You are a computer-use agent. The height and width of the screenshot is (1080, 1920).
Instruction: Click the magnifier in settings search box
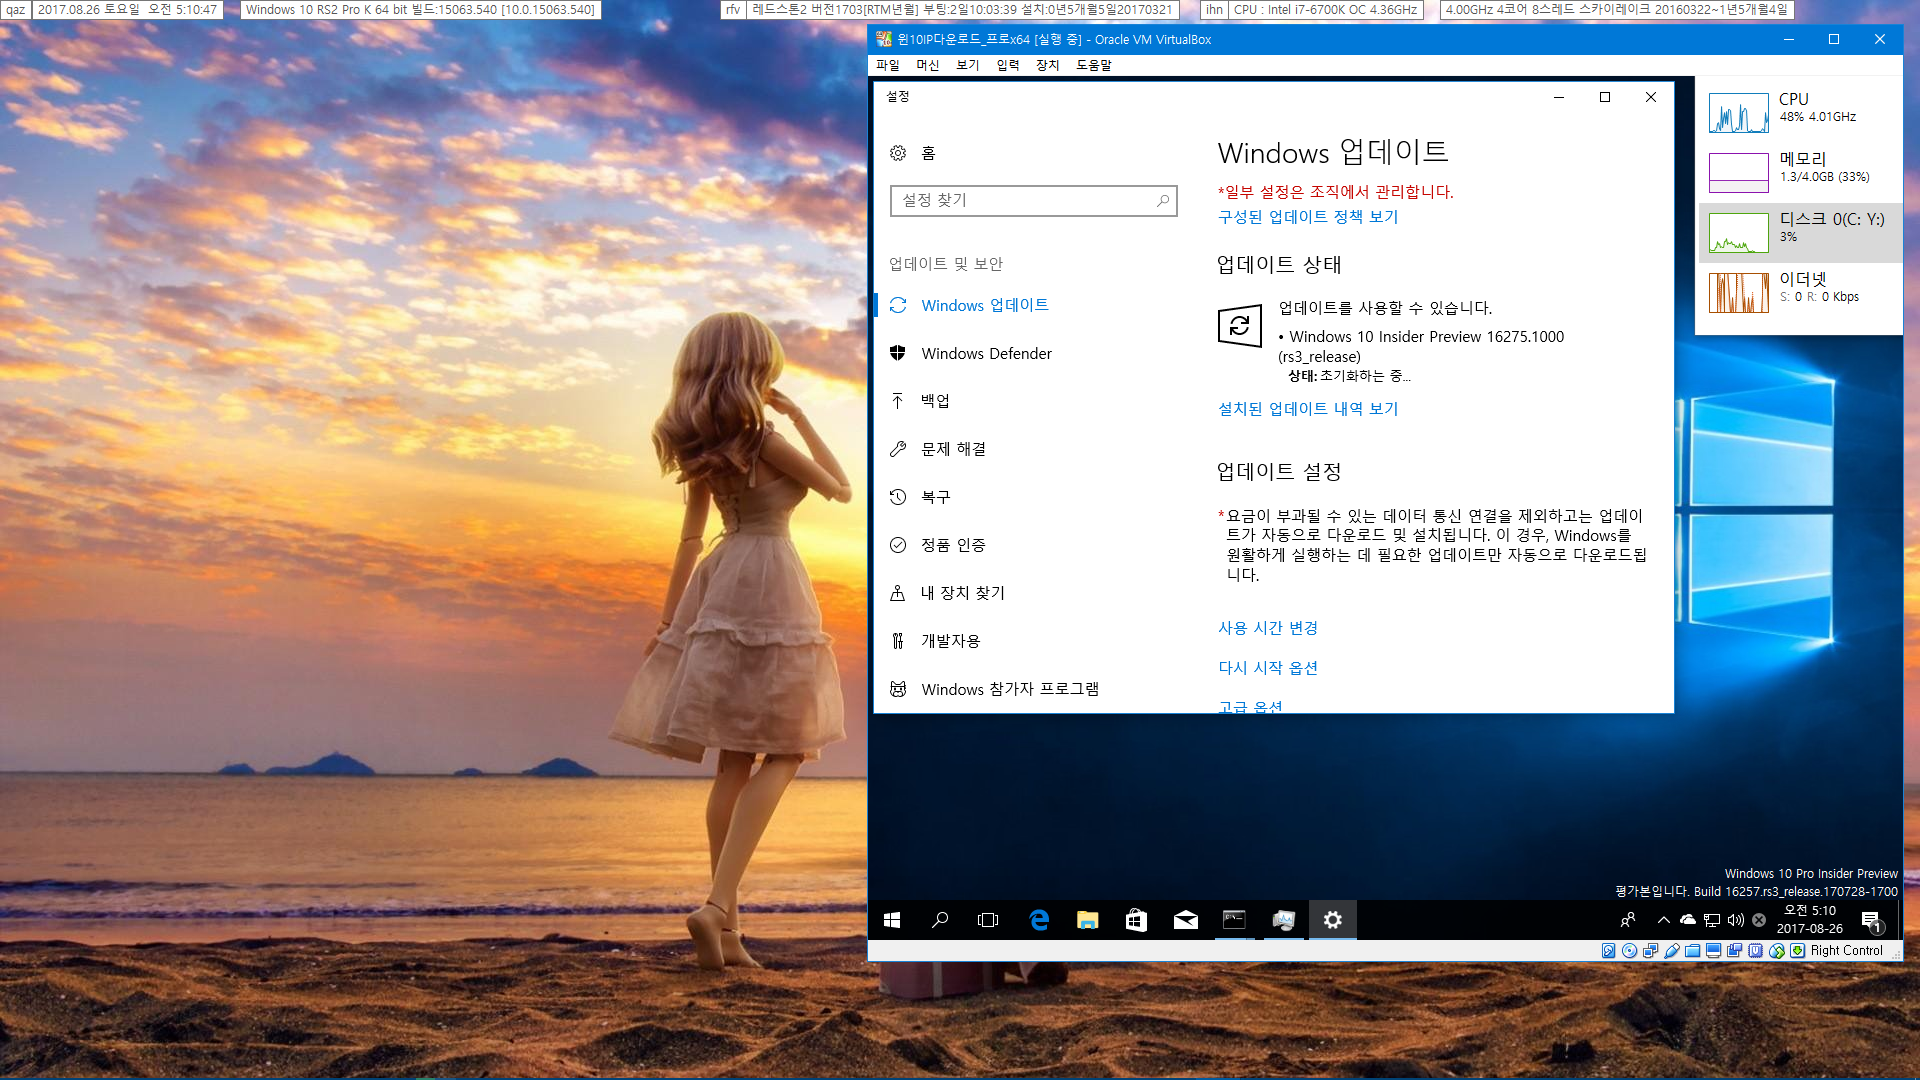pos(1162,200)
